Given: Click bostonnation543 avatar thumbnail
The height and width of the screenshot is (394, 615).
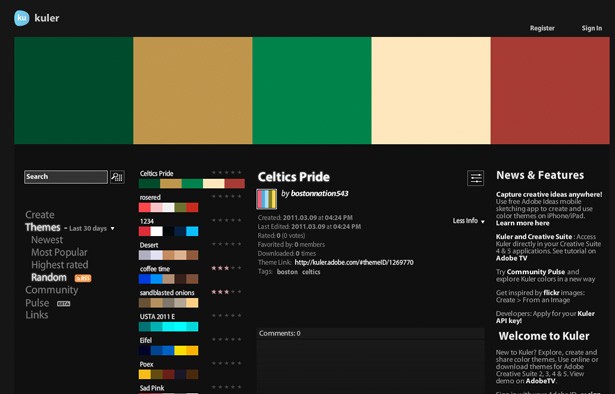Looking at the screenshot, I should [266, 199].
